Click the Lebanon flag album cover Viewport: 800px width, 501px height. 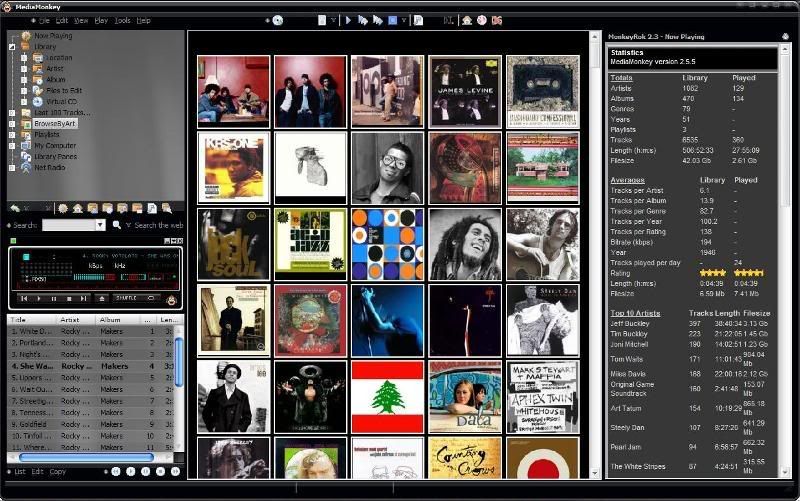(387, 396)
